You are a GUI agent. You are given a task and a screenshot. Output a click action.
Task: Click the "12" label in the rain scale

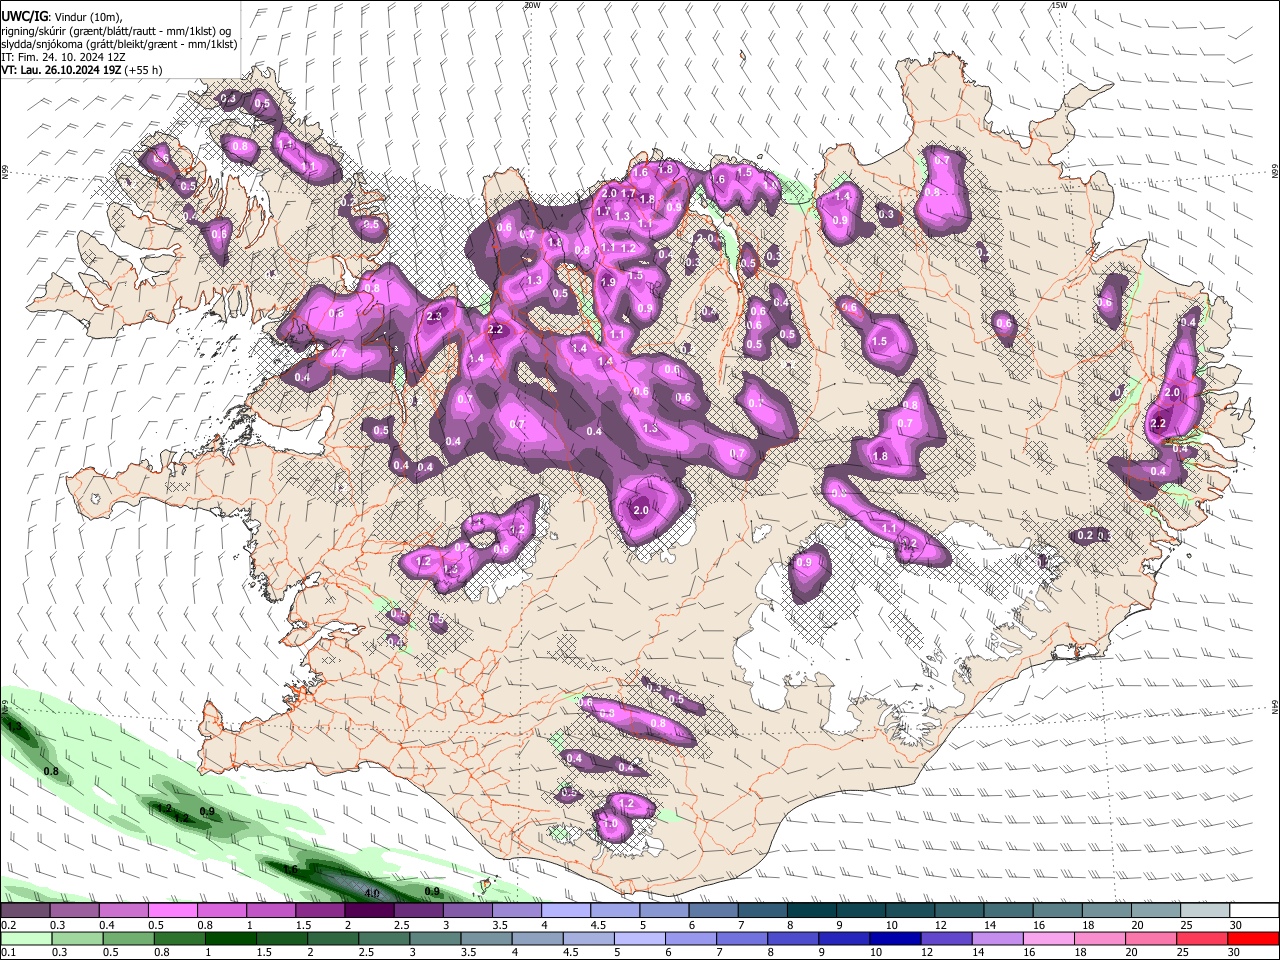click(927, 952)
